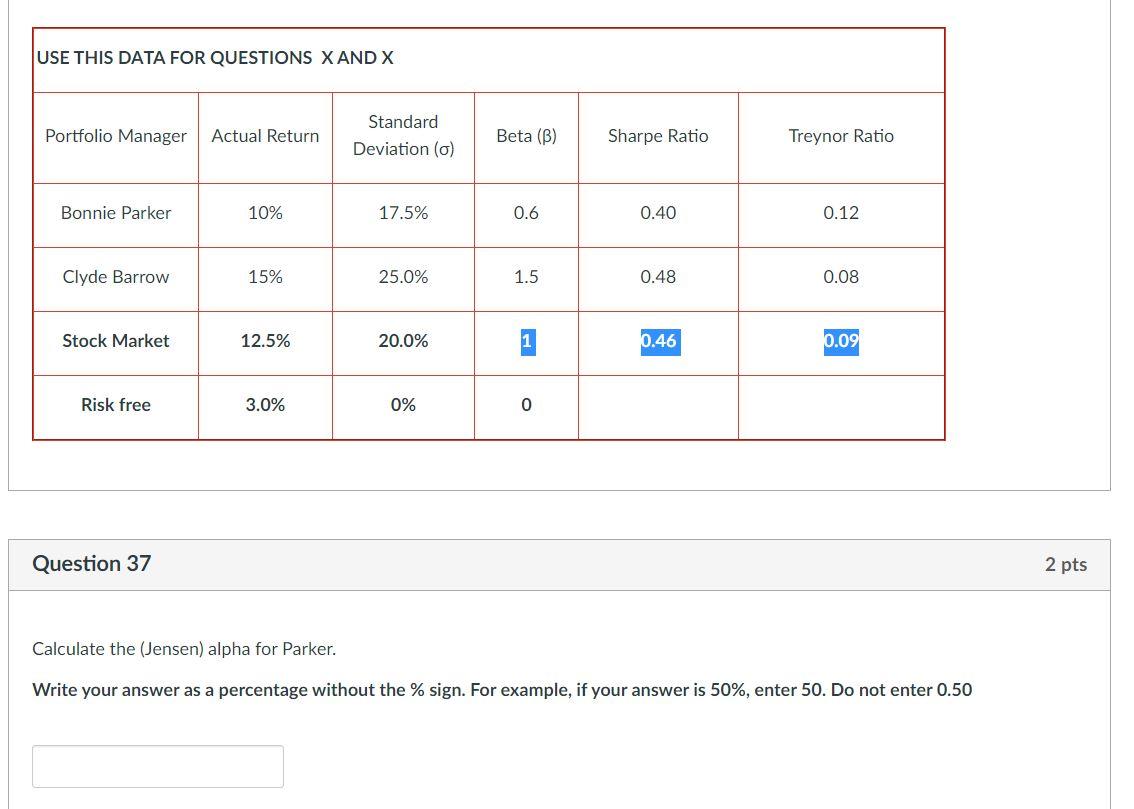Screen dimensions: 1134x809
Task: Click the 'Actual Return' column header
Action: coord(265,136)
